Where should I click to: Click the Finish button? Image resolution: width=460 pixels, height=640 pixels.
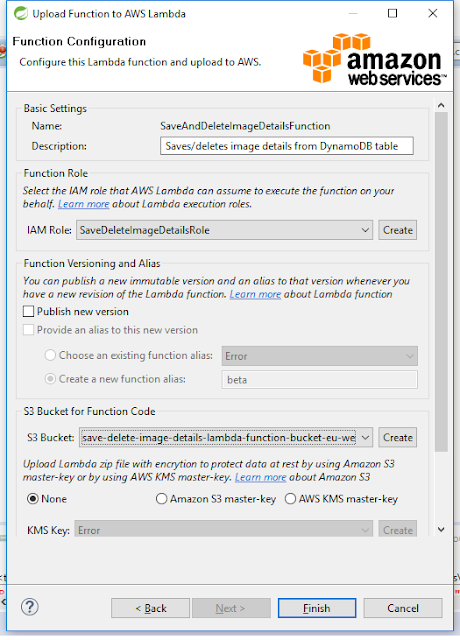317,608
